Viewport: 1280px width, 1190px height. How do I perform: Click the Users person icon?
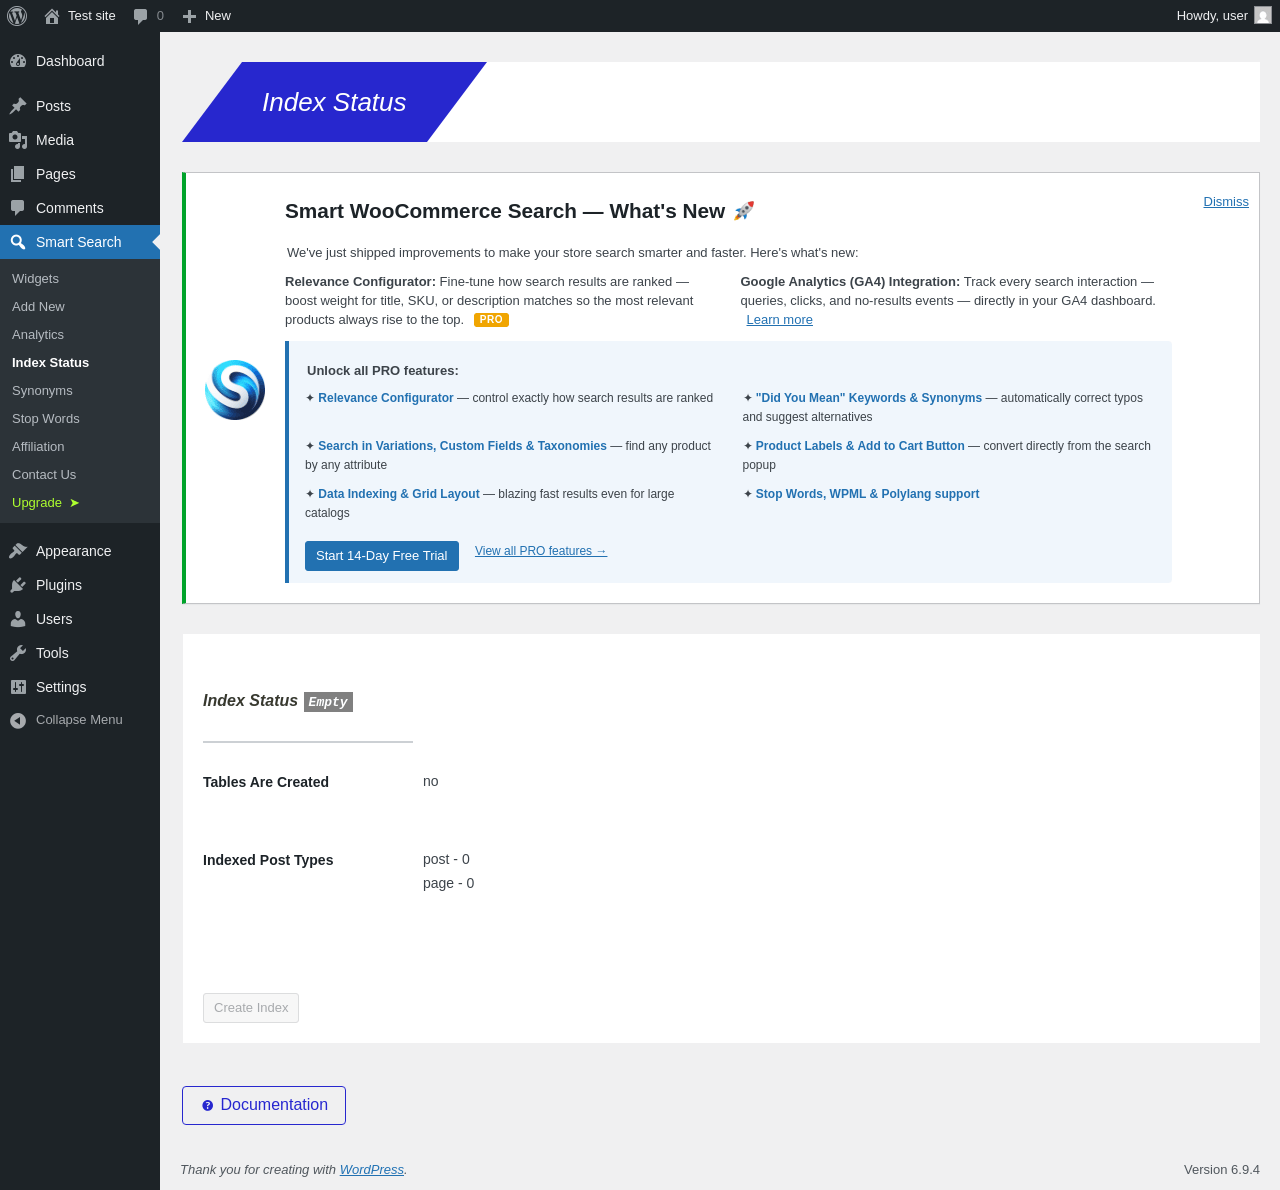(x=18, y=619)
